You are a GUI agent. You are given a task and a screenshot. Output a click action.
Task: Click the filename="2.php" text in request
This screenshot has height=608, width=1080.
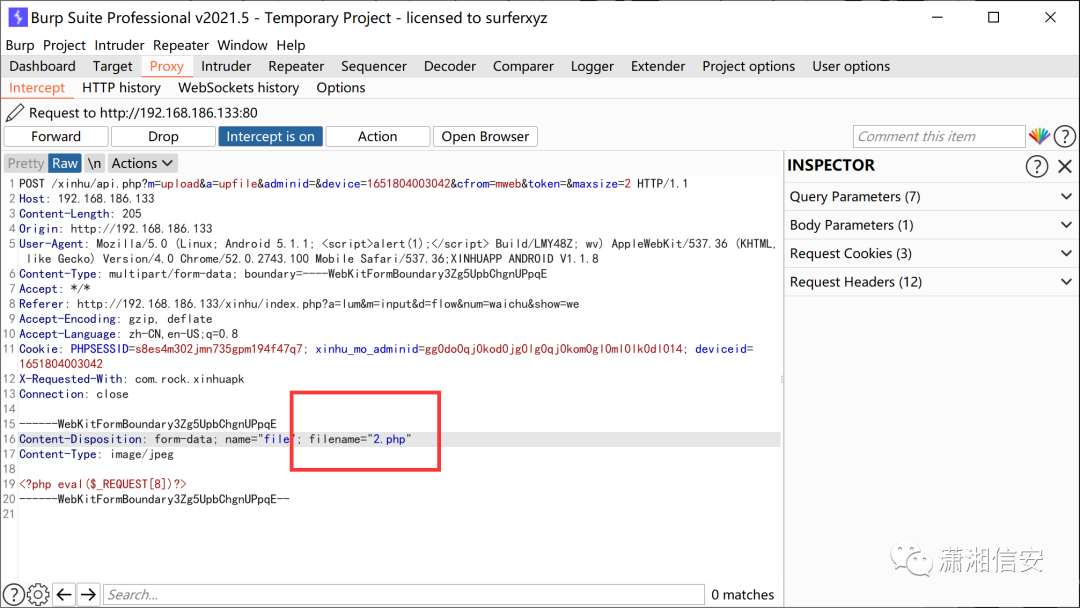[360, 439]
